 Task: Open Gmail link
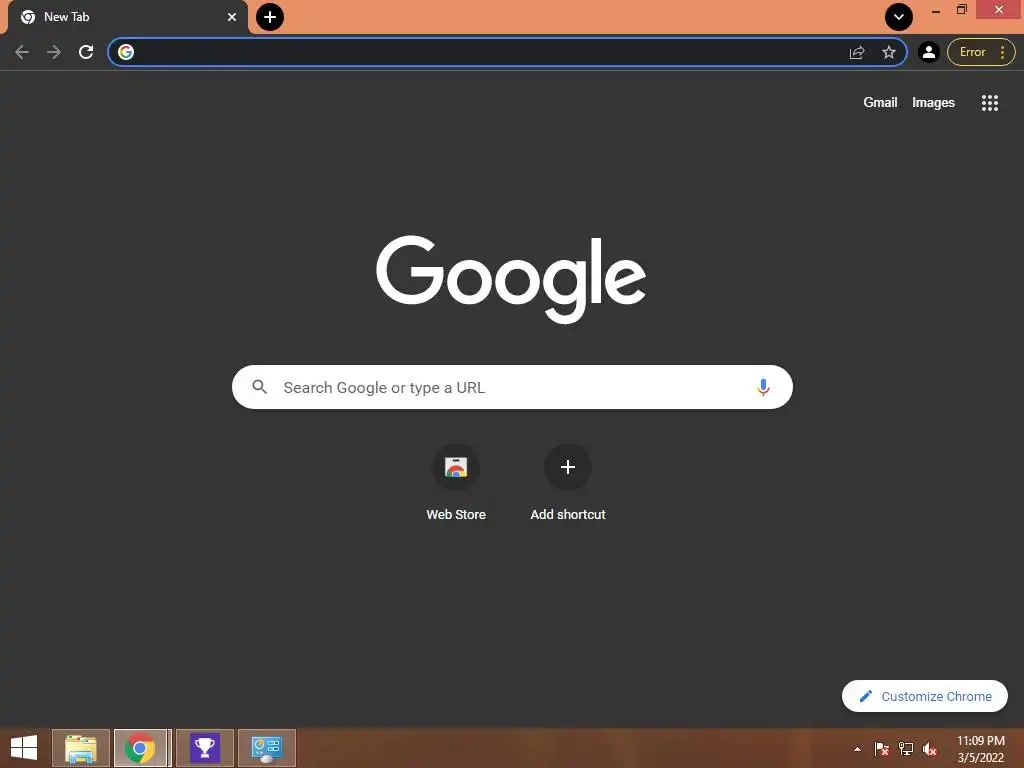click(x=880, y=103)
